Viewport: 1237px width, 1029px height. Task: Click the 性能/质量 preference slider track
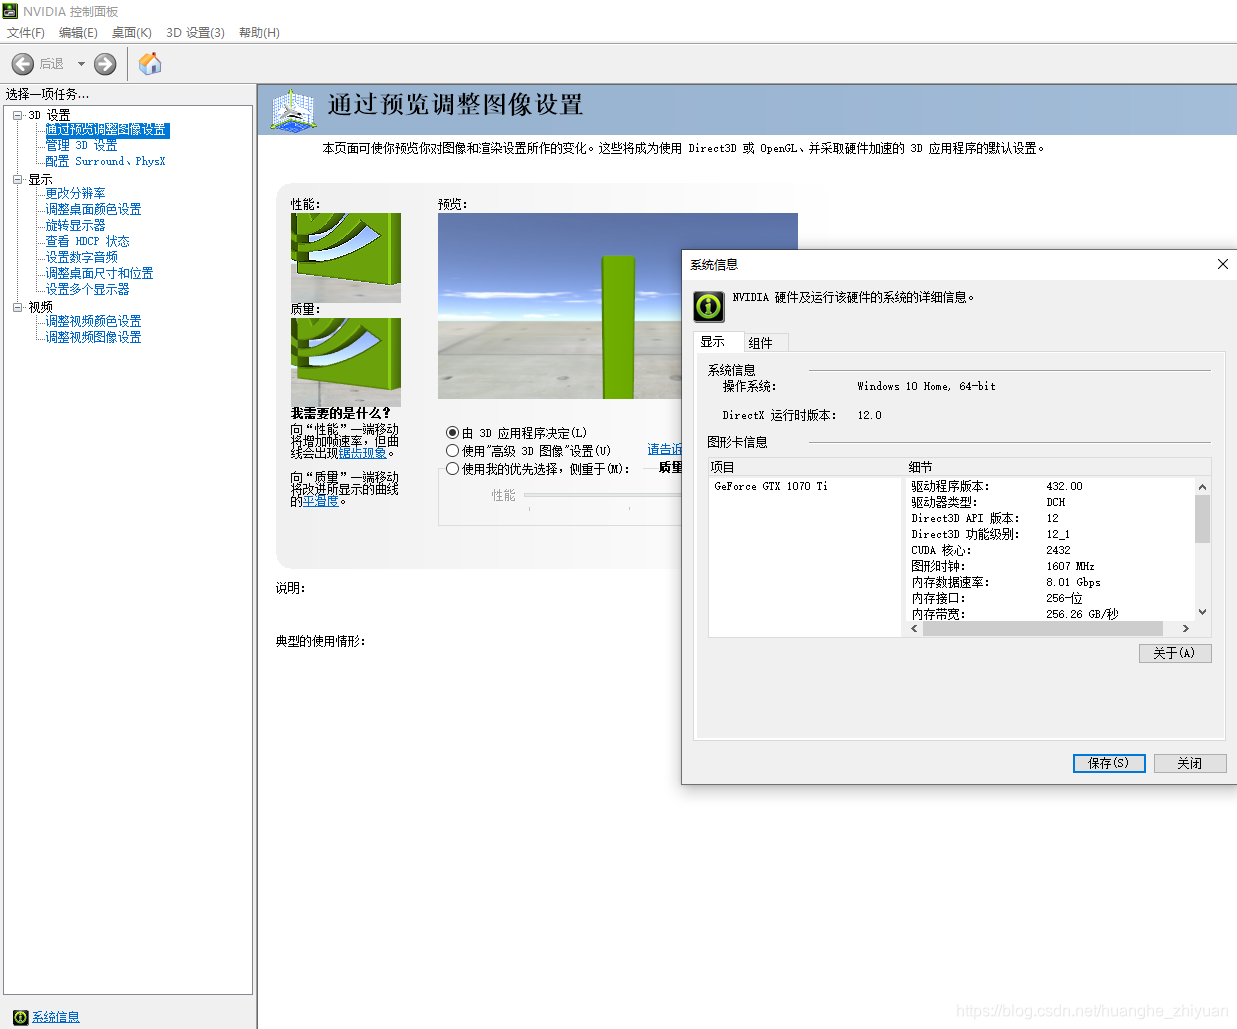coord(602,495)
